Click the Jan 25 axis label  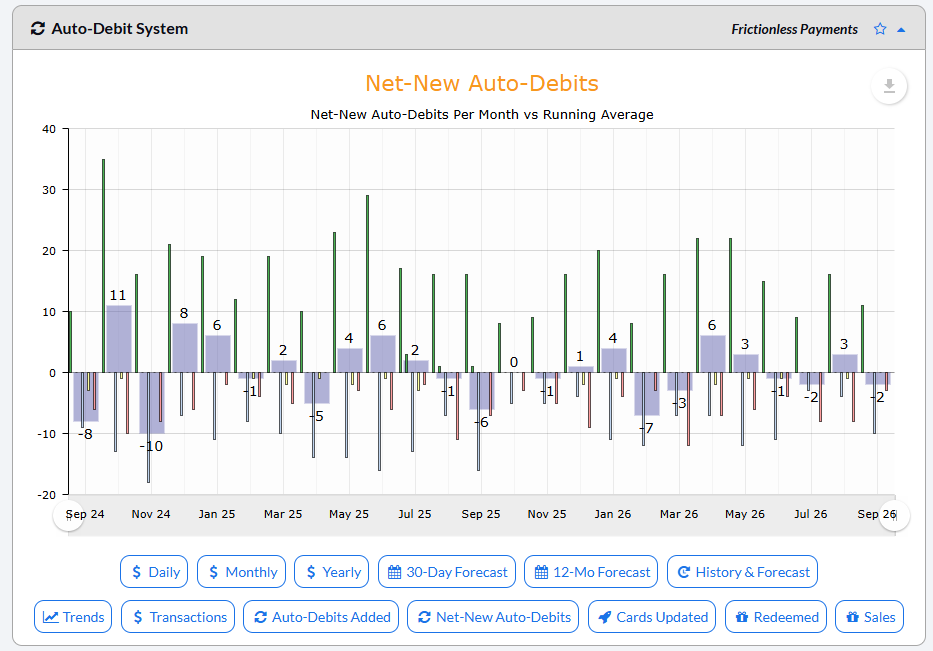pyautogui.click(x=217, y=514)
